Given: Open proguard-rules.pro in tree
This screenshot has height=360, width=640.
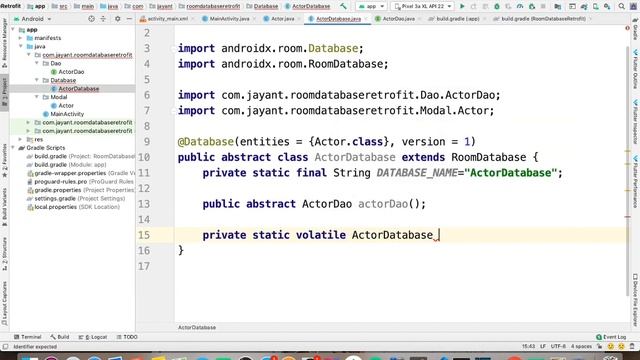Looking at the screenshot, I should coord(80,182).
